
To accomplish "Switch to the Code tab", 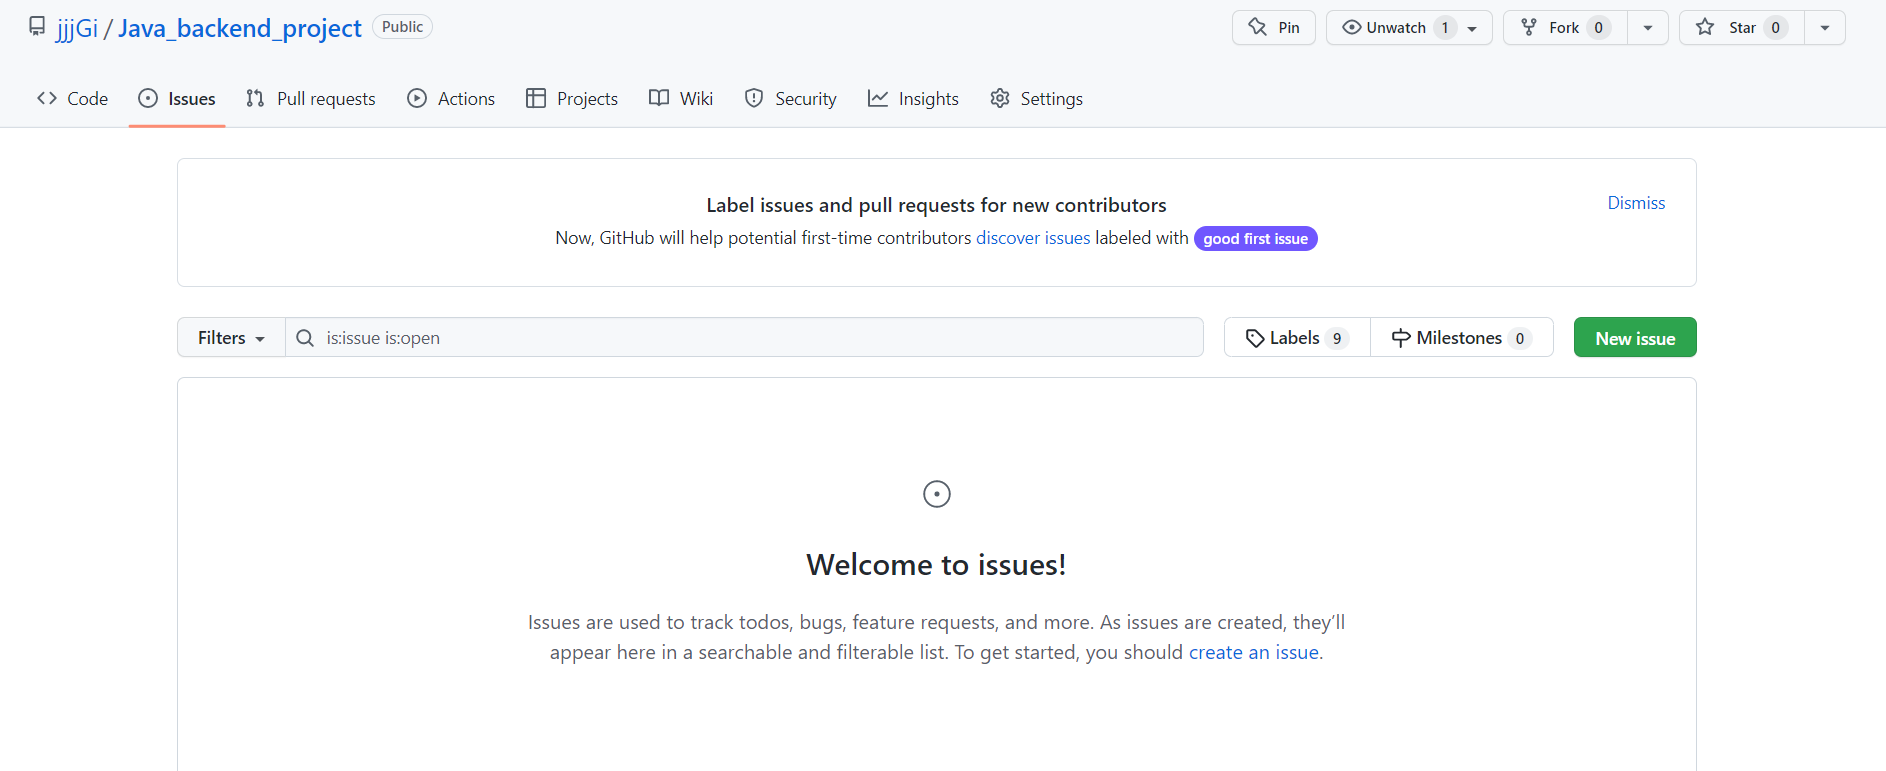I will click(72, 98).
